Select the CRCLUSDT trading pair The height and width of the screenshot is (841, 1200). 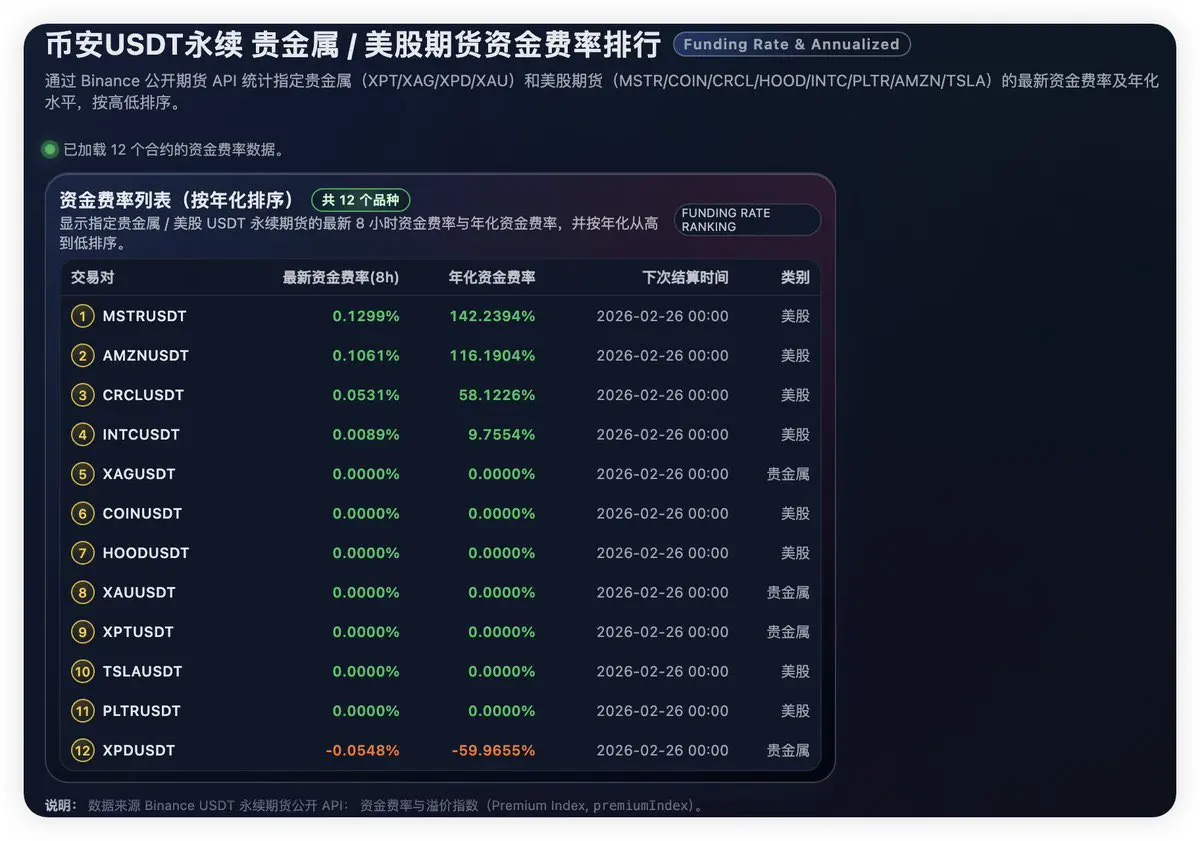click(x=144, y=395)
